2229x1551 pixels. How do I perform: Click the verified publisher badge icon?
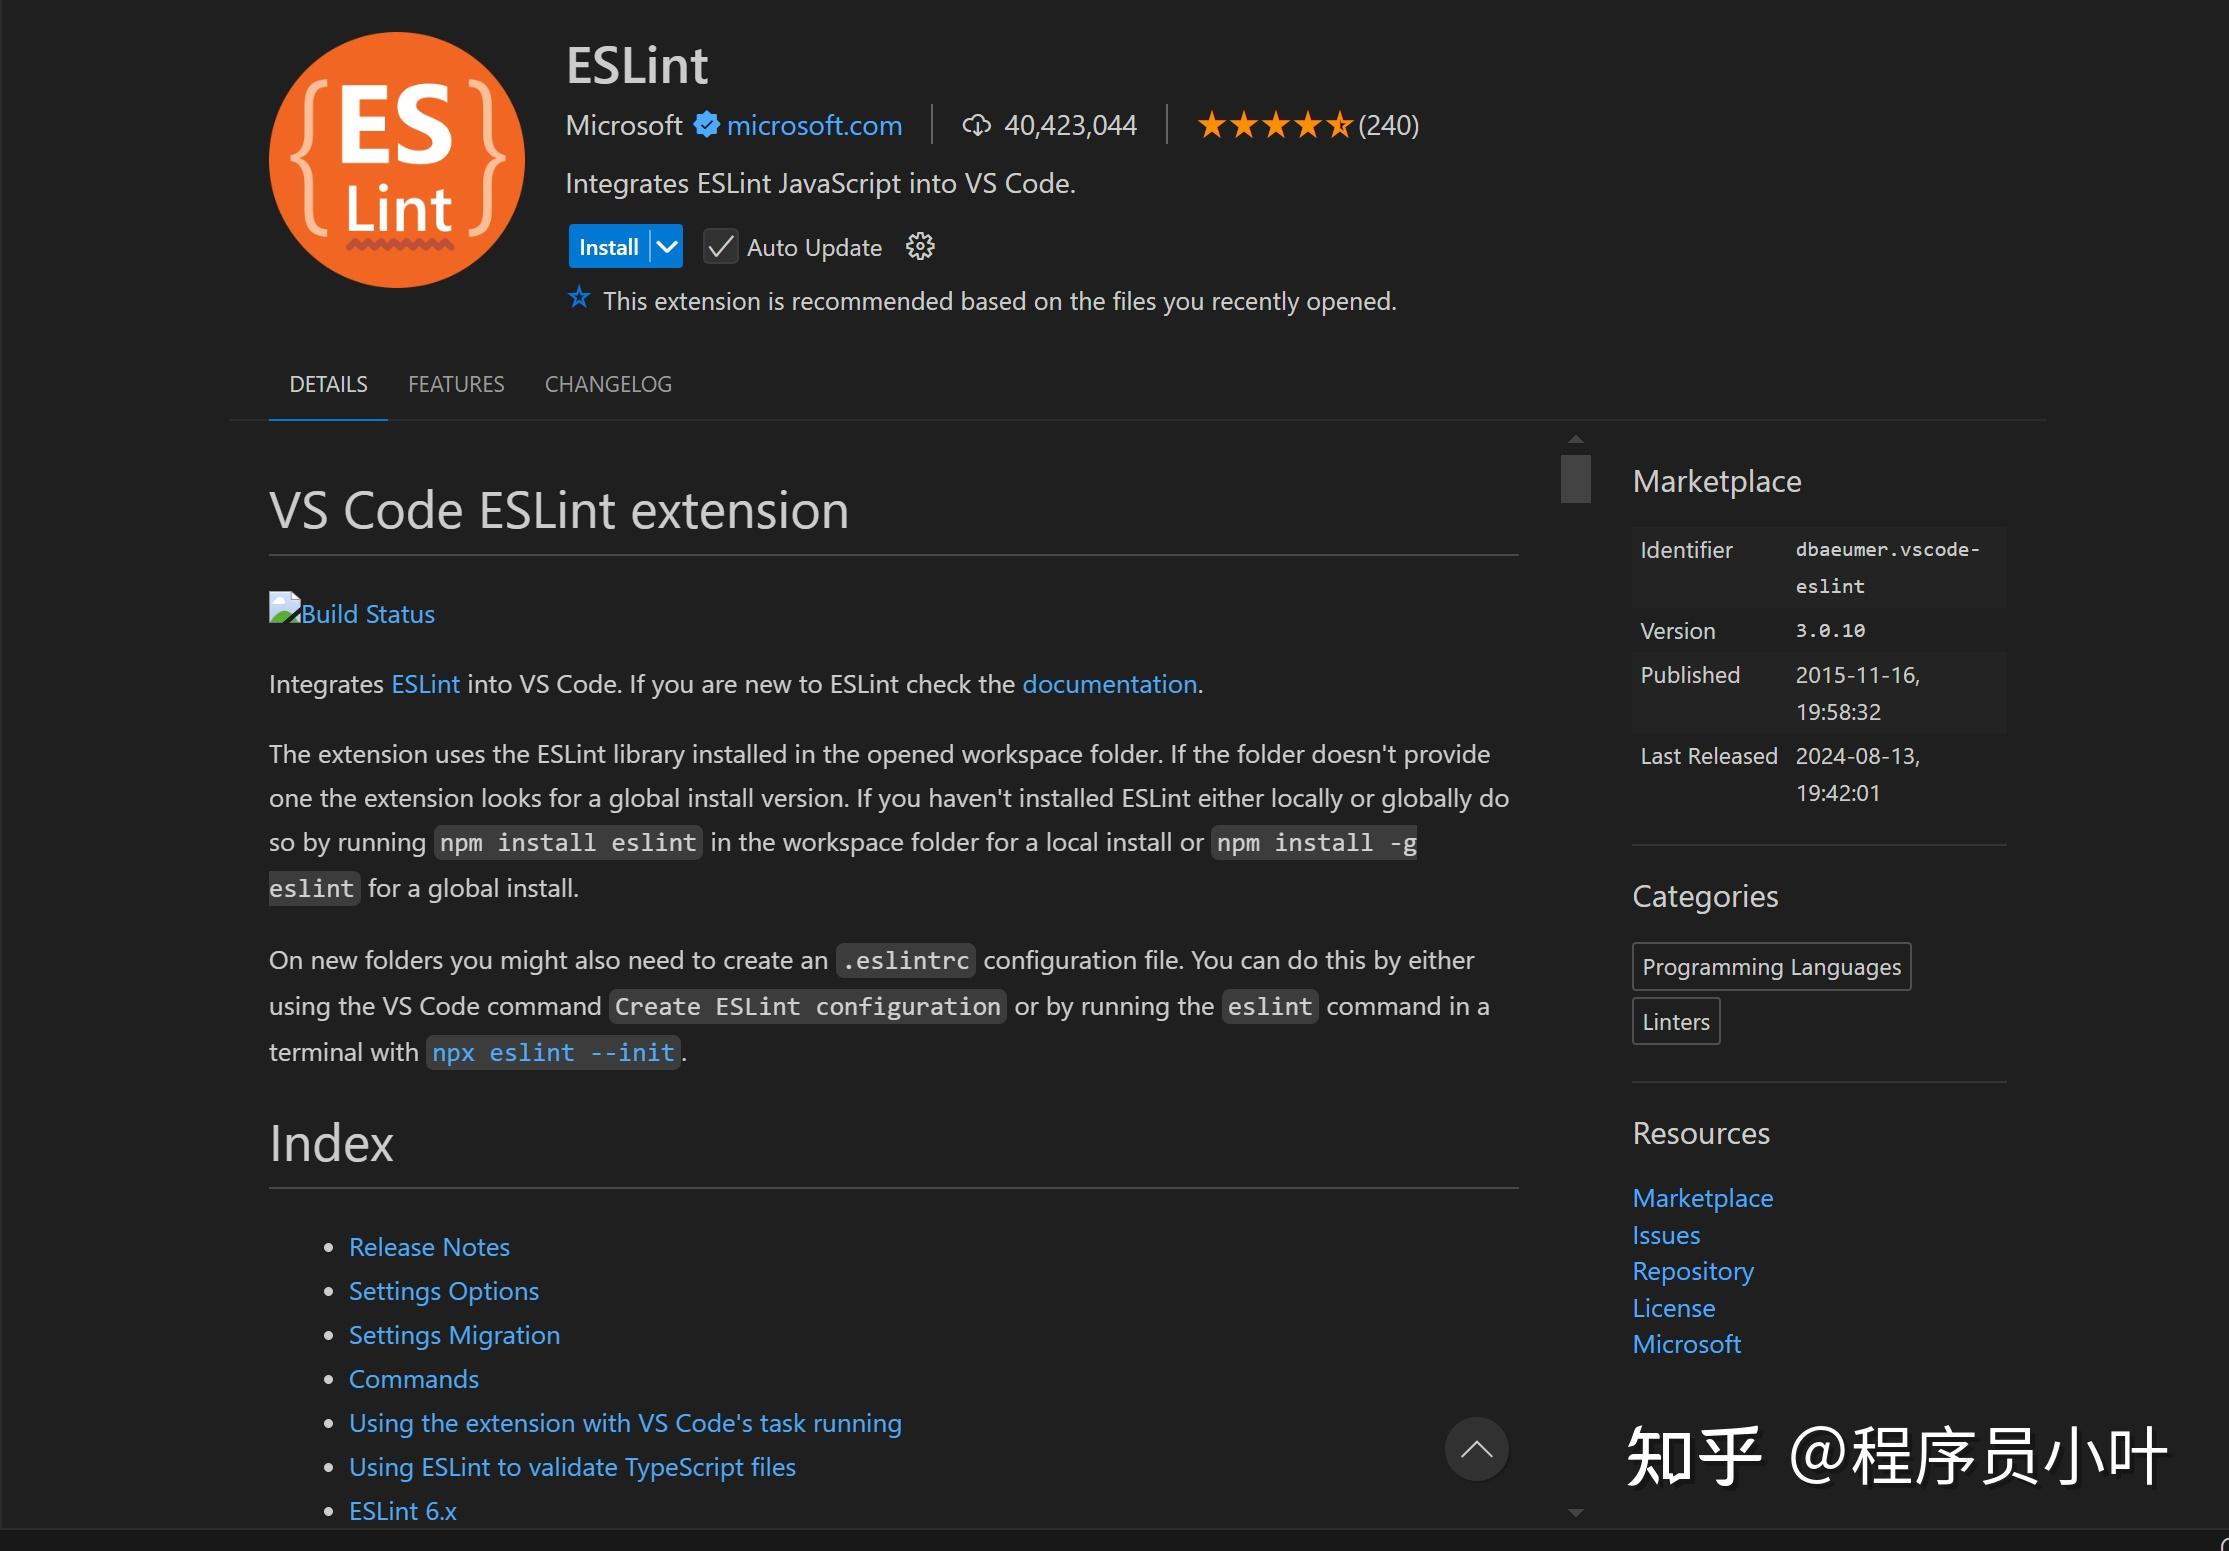click(707, 125)
